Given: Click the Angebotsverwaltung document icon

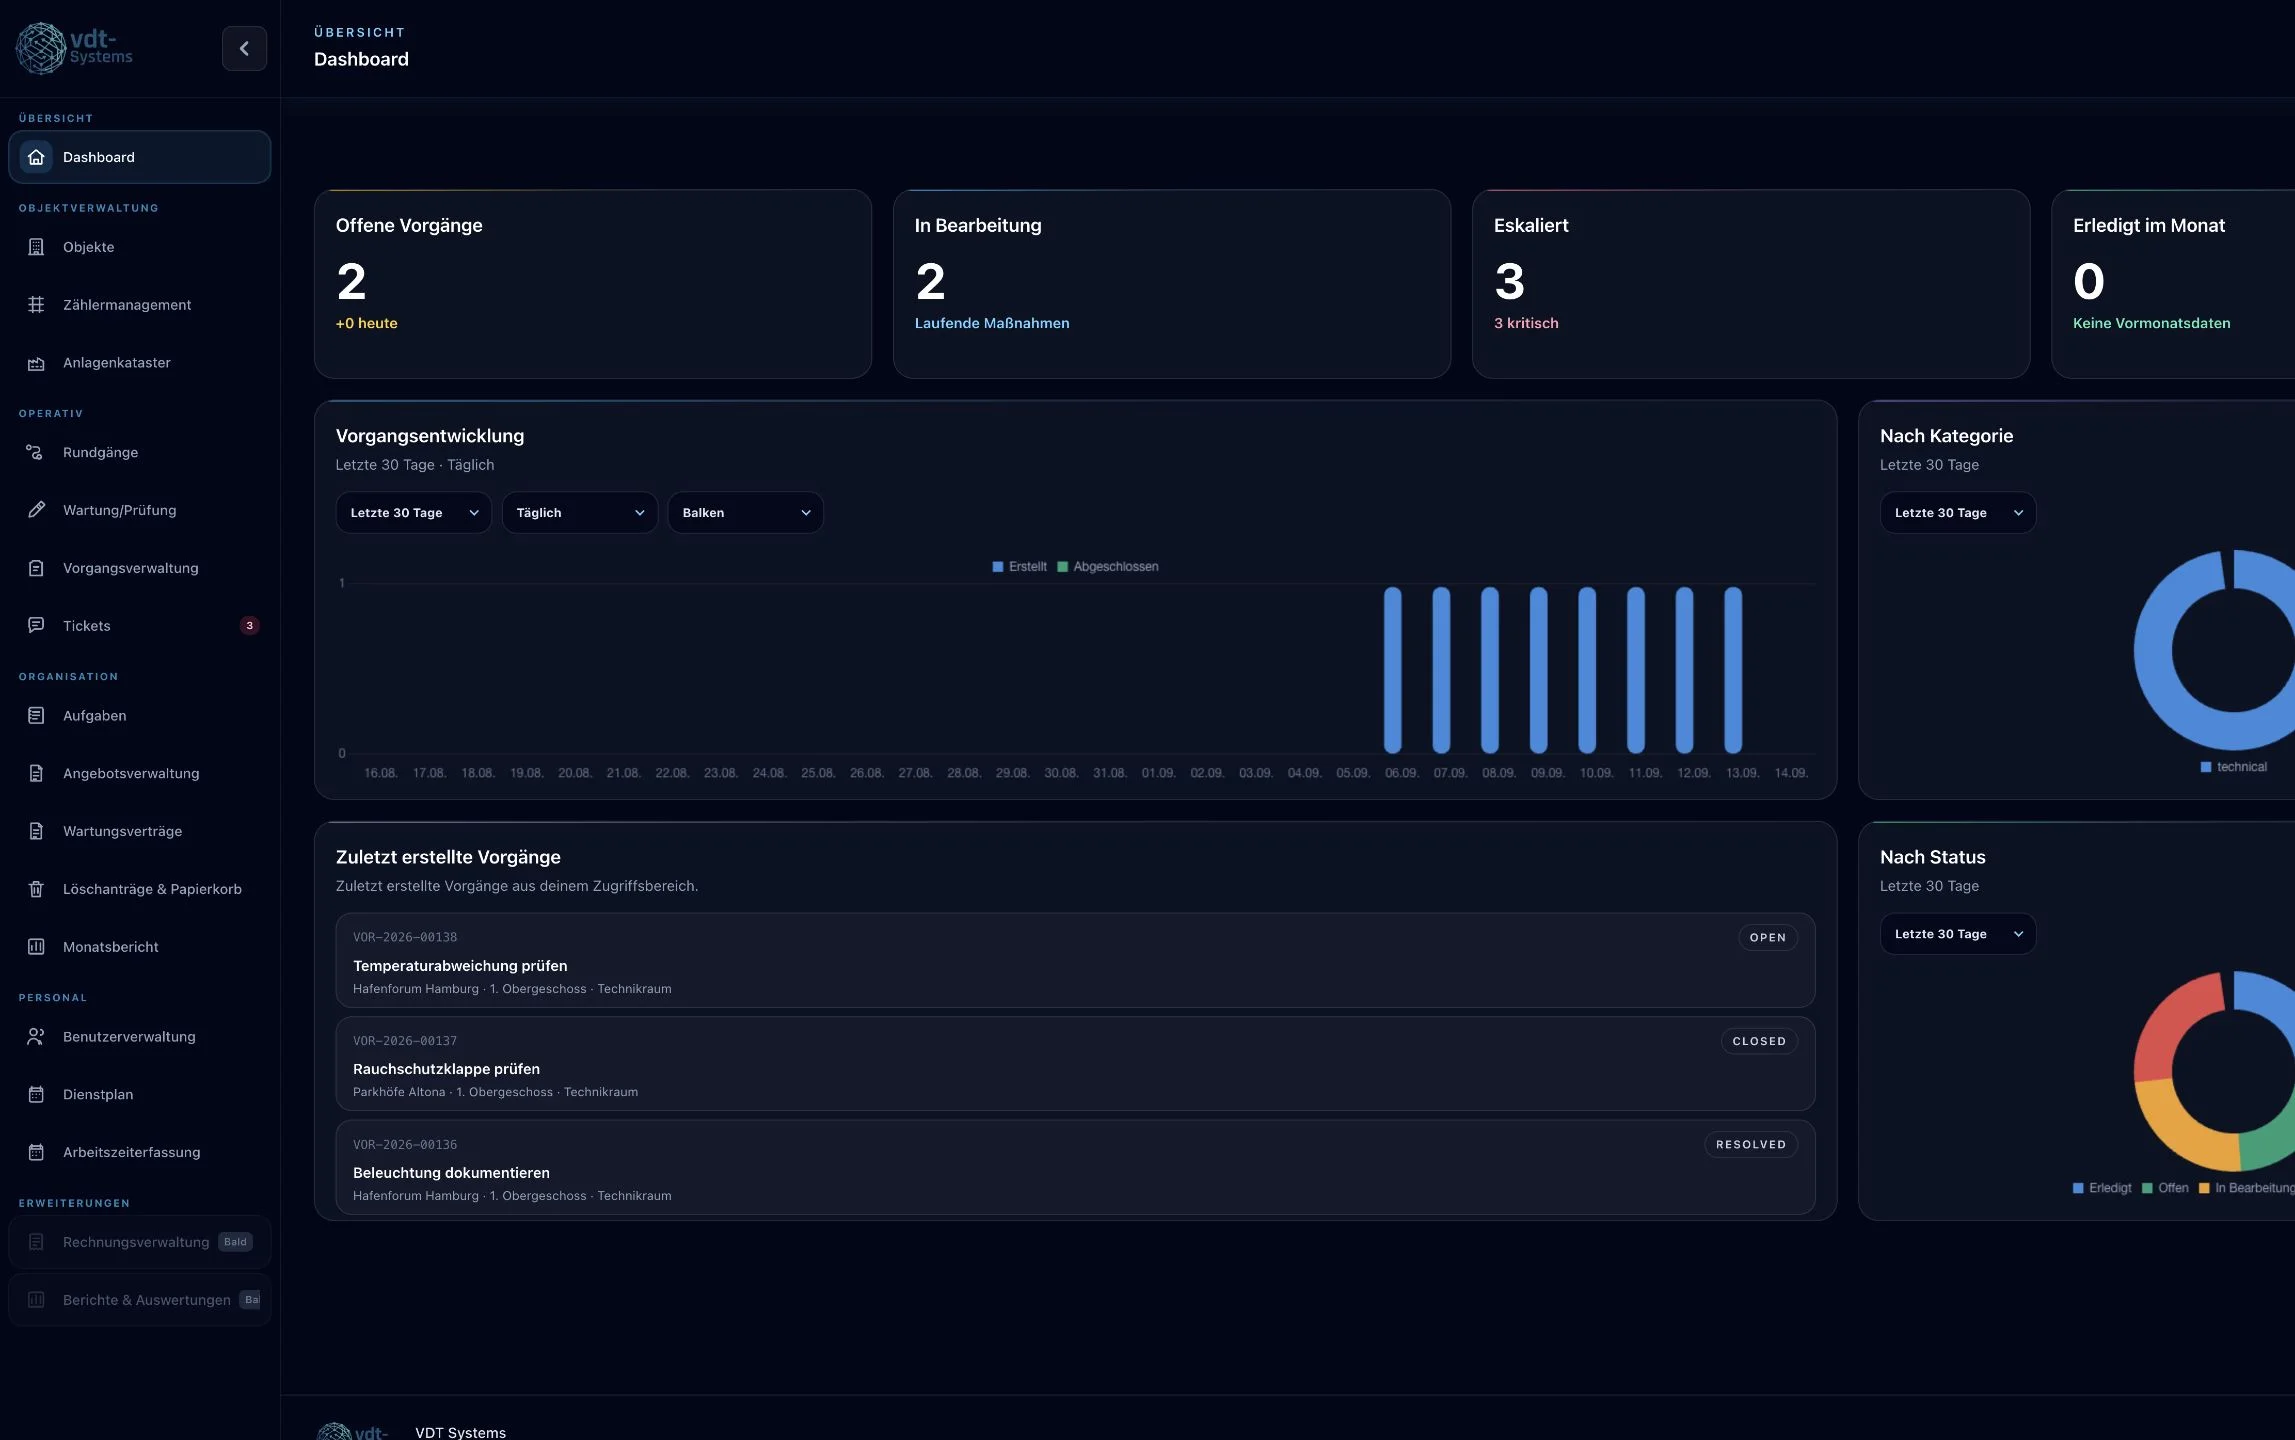Looking at the screenshot, I should pyautogui.click(x=36, y=773).
